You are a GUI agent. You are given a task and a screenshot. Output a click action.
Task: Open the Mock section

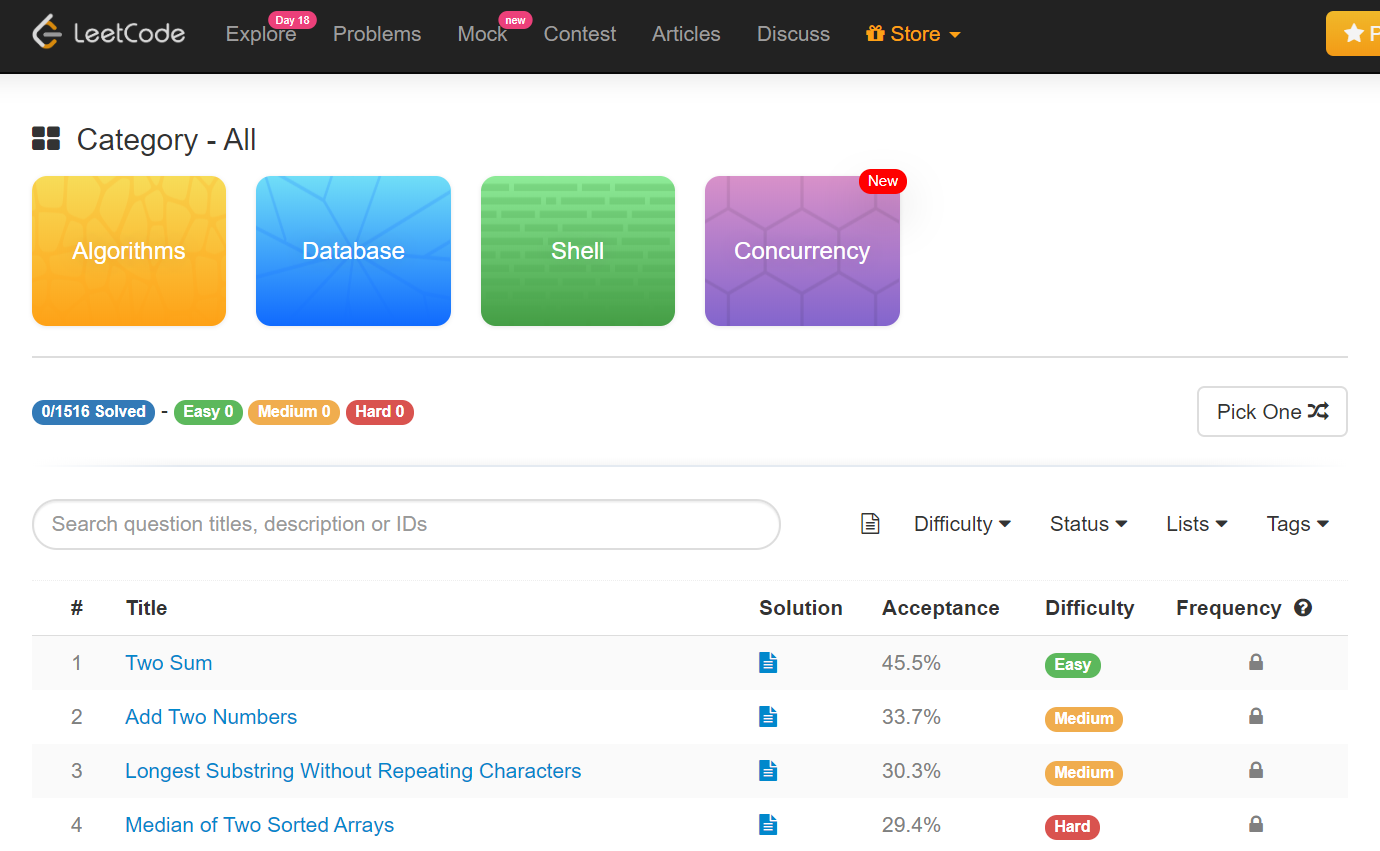point(482,34)
